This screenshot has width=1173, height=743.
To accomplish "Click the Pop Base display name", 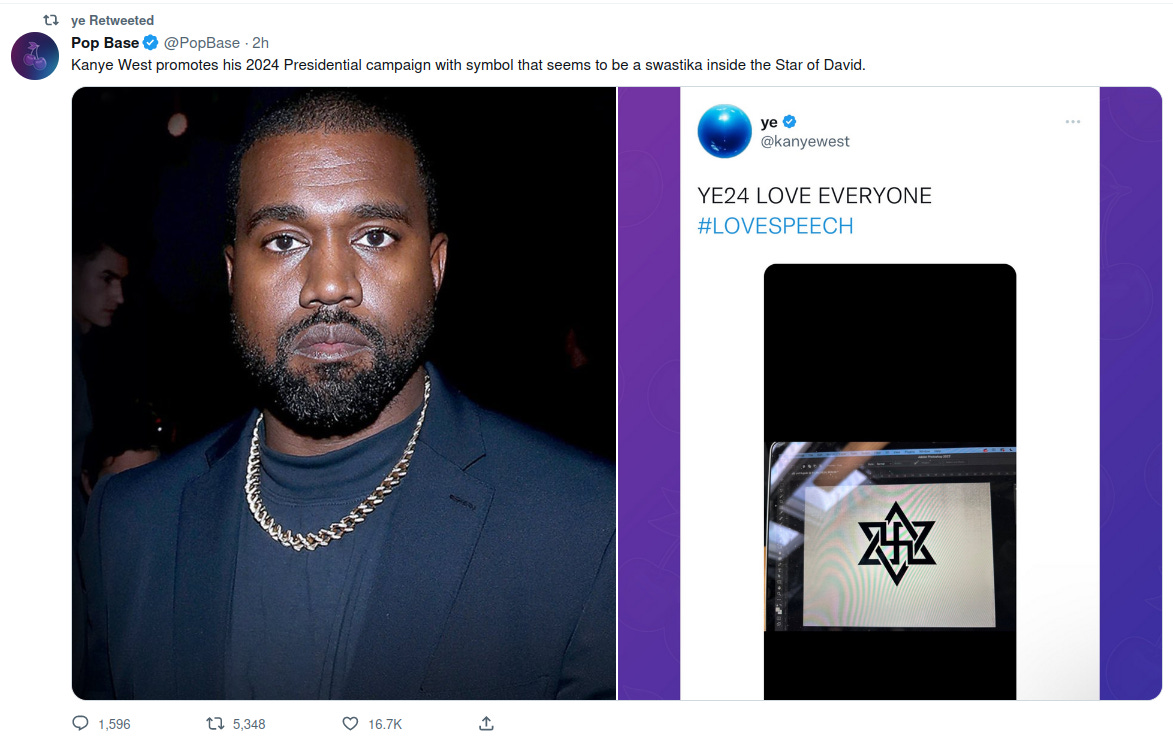I will pyautogui.click(x=105, y=43).
